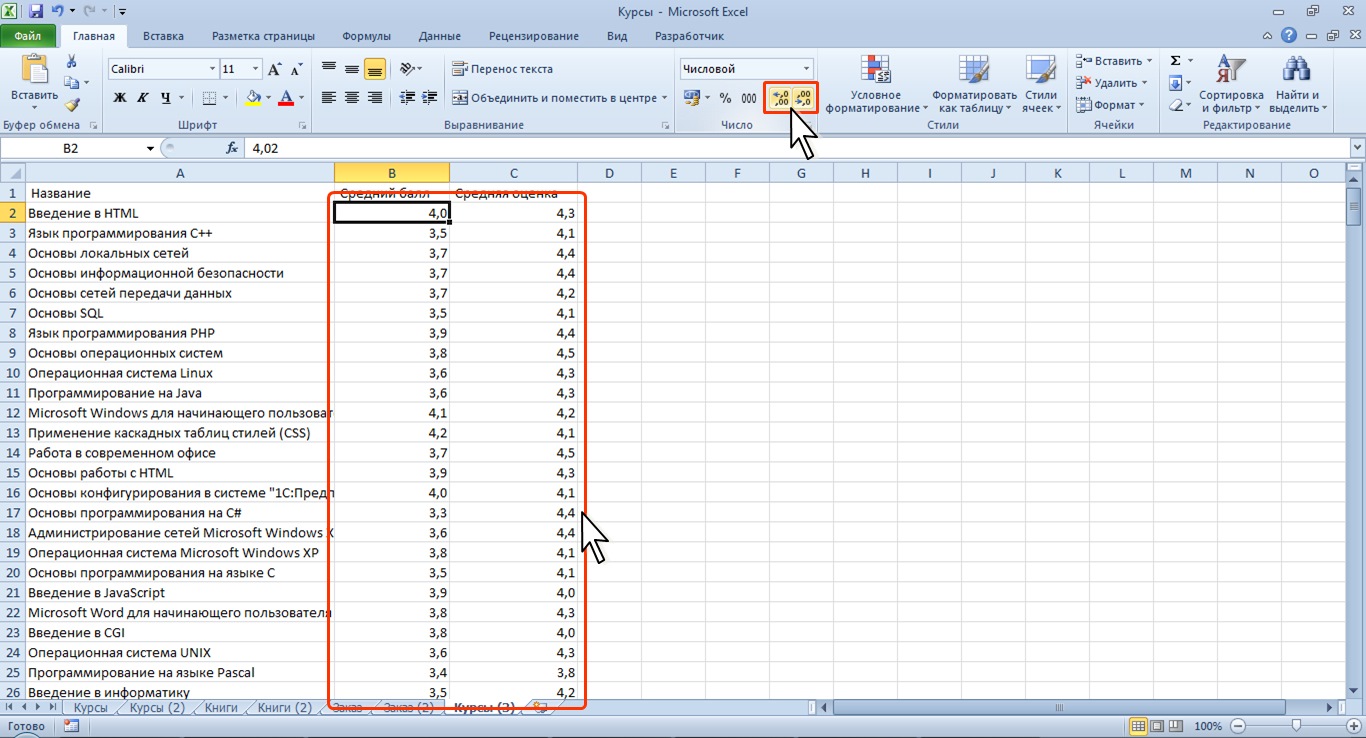Increase font size with the large A

point(275,69)
